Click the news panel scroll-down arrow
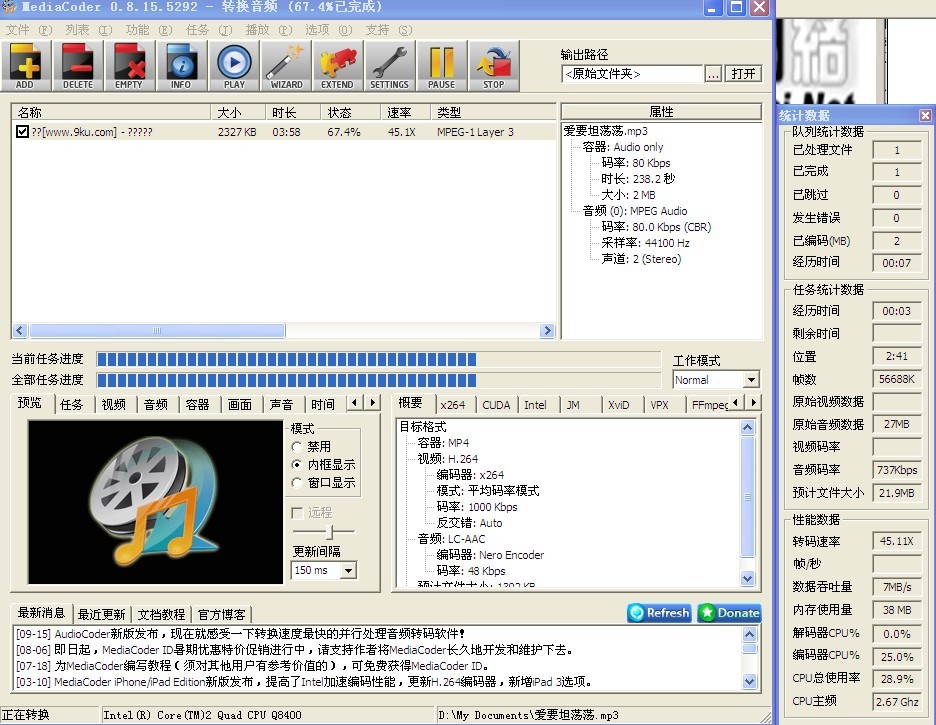This screenshot has height=725, width=936. [750, 680]
